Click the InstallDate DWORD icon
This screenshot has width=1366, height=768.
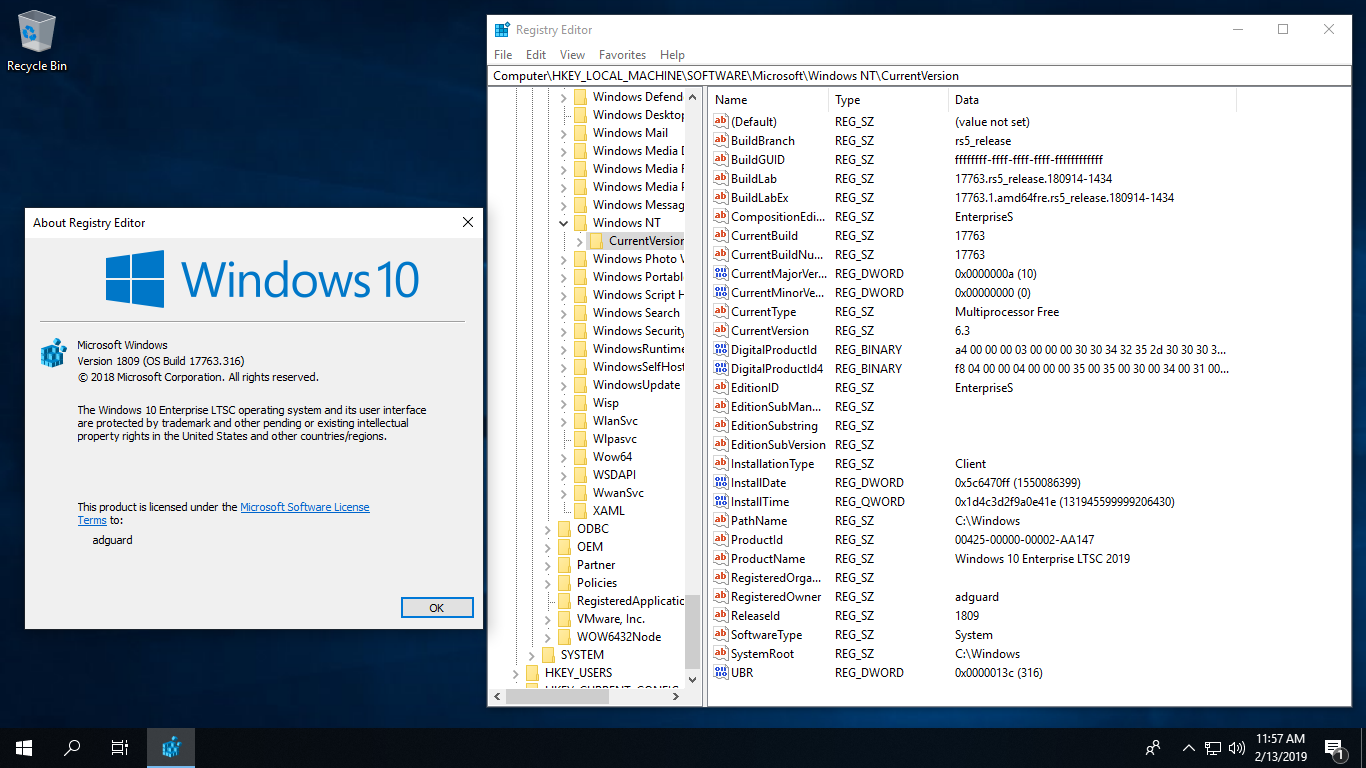[x=721, y=482]
